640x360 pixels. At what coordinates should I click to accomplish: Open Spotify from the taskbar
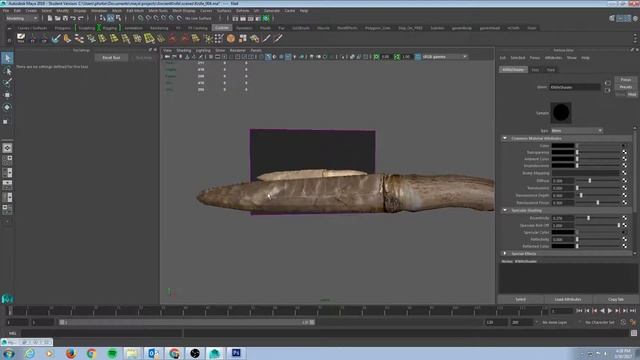coord(112,353)
